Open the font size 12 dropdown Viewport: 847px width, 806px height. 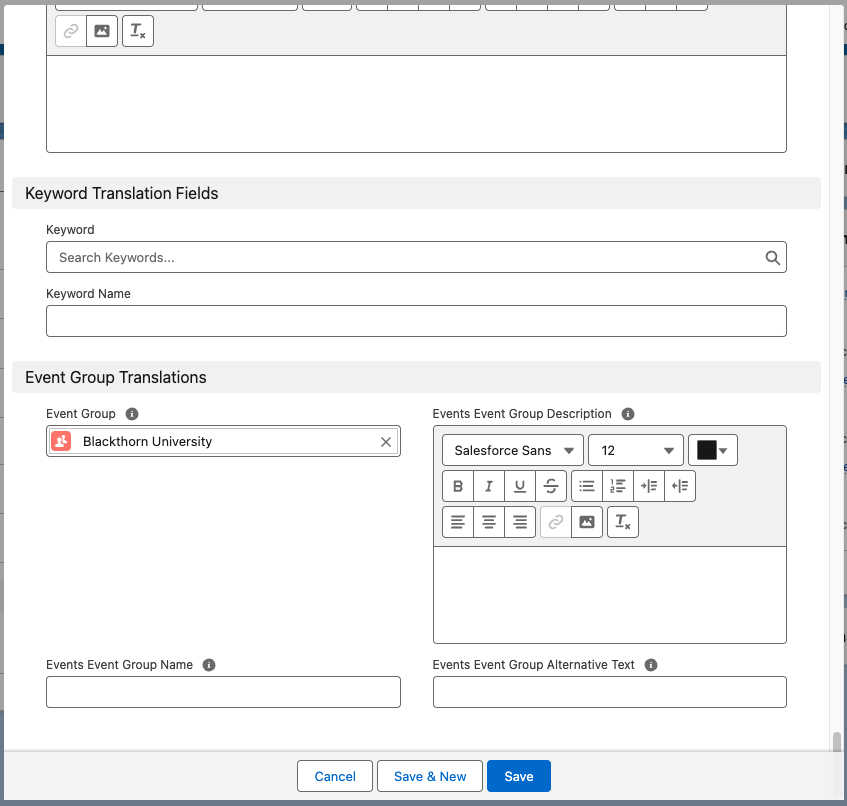(x=636, y=451)
